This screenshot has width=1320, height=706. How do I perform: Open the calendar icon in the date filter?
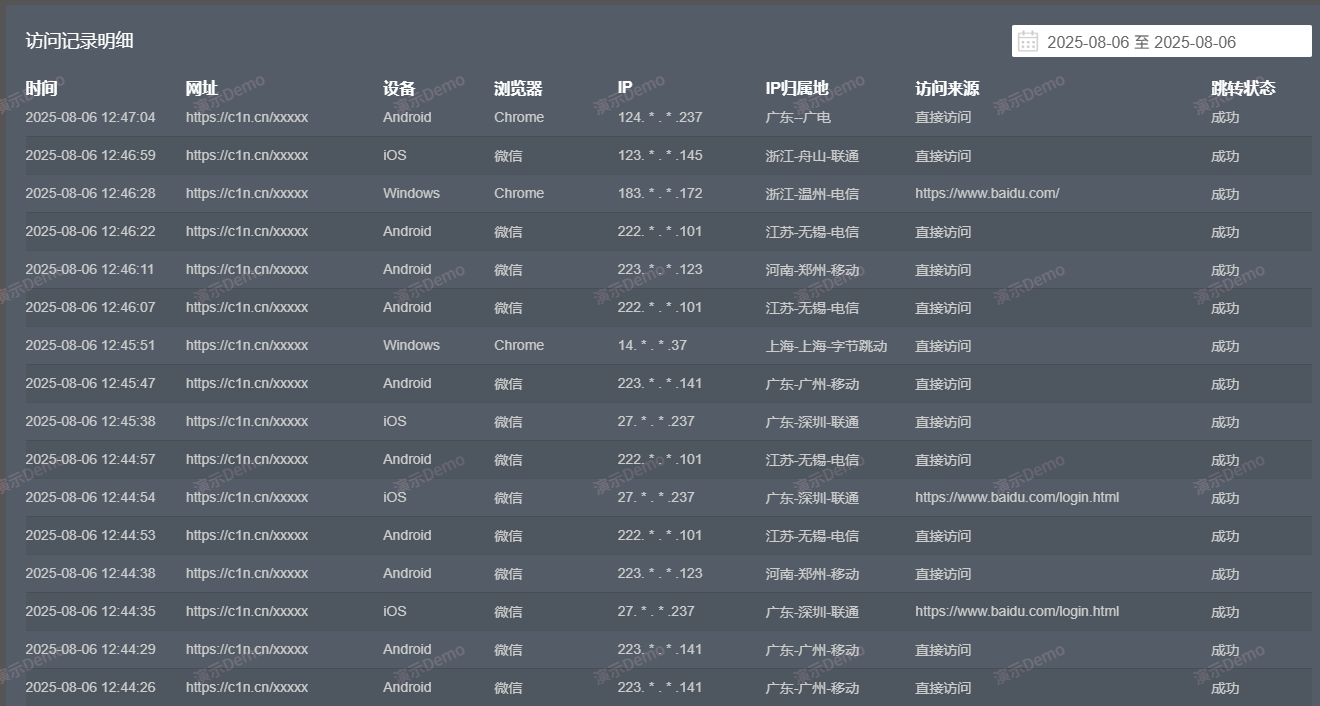(x=1026, y=41)
